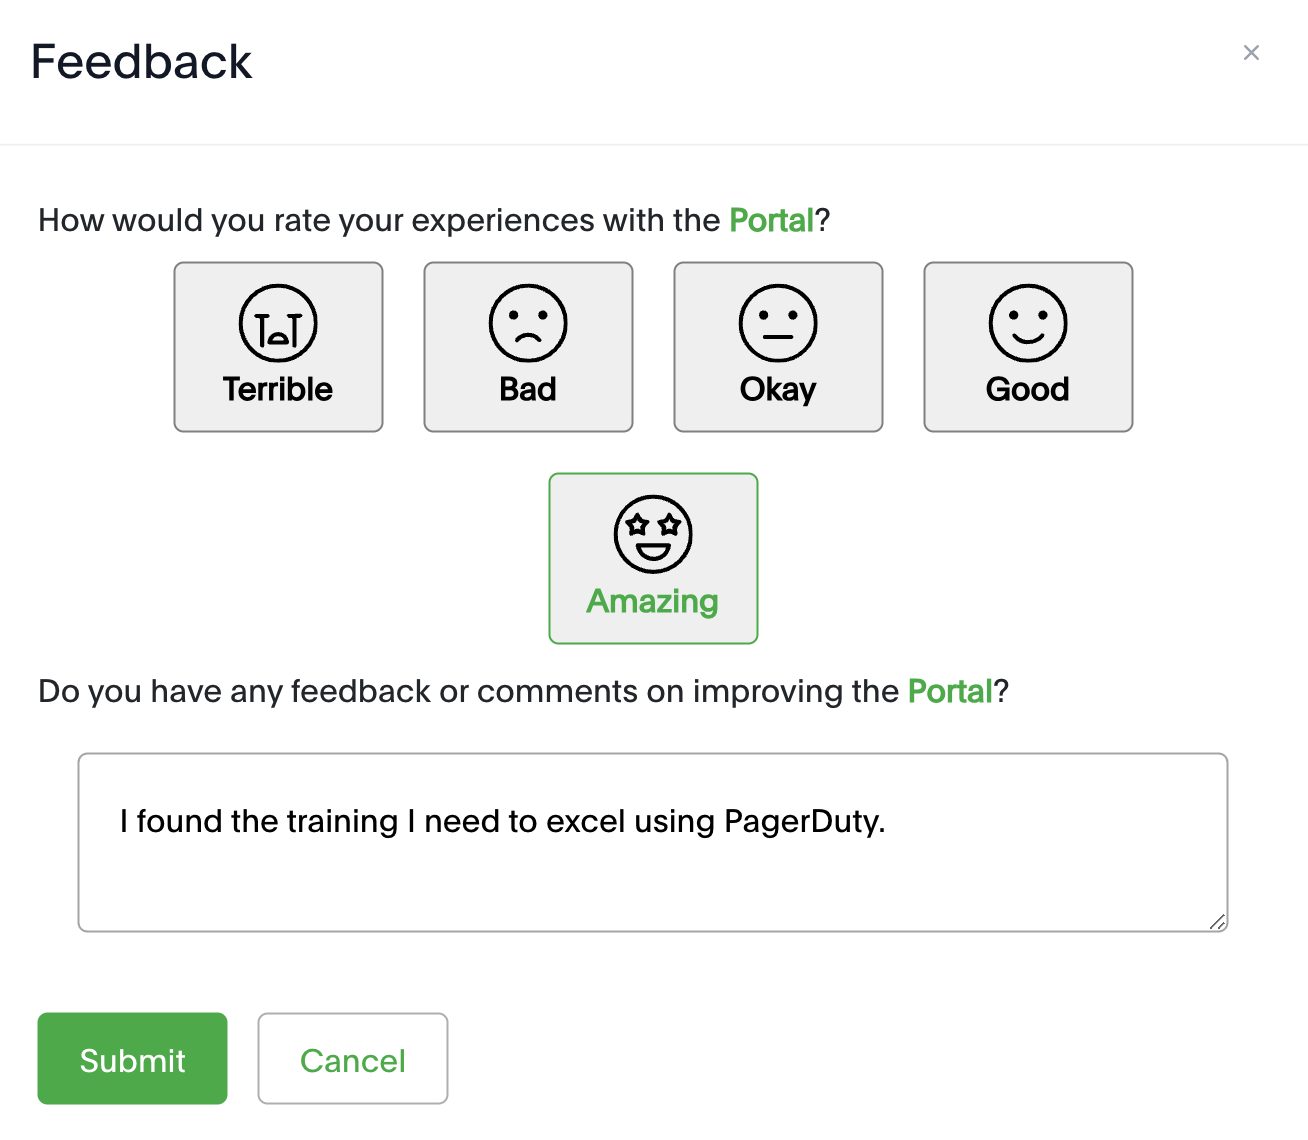Click the green Amazing label text
Viewport: 1308px width, 1140px height.
tap(653, 601)
